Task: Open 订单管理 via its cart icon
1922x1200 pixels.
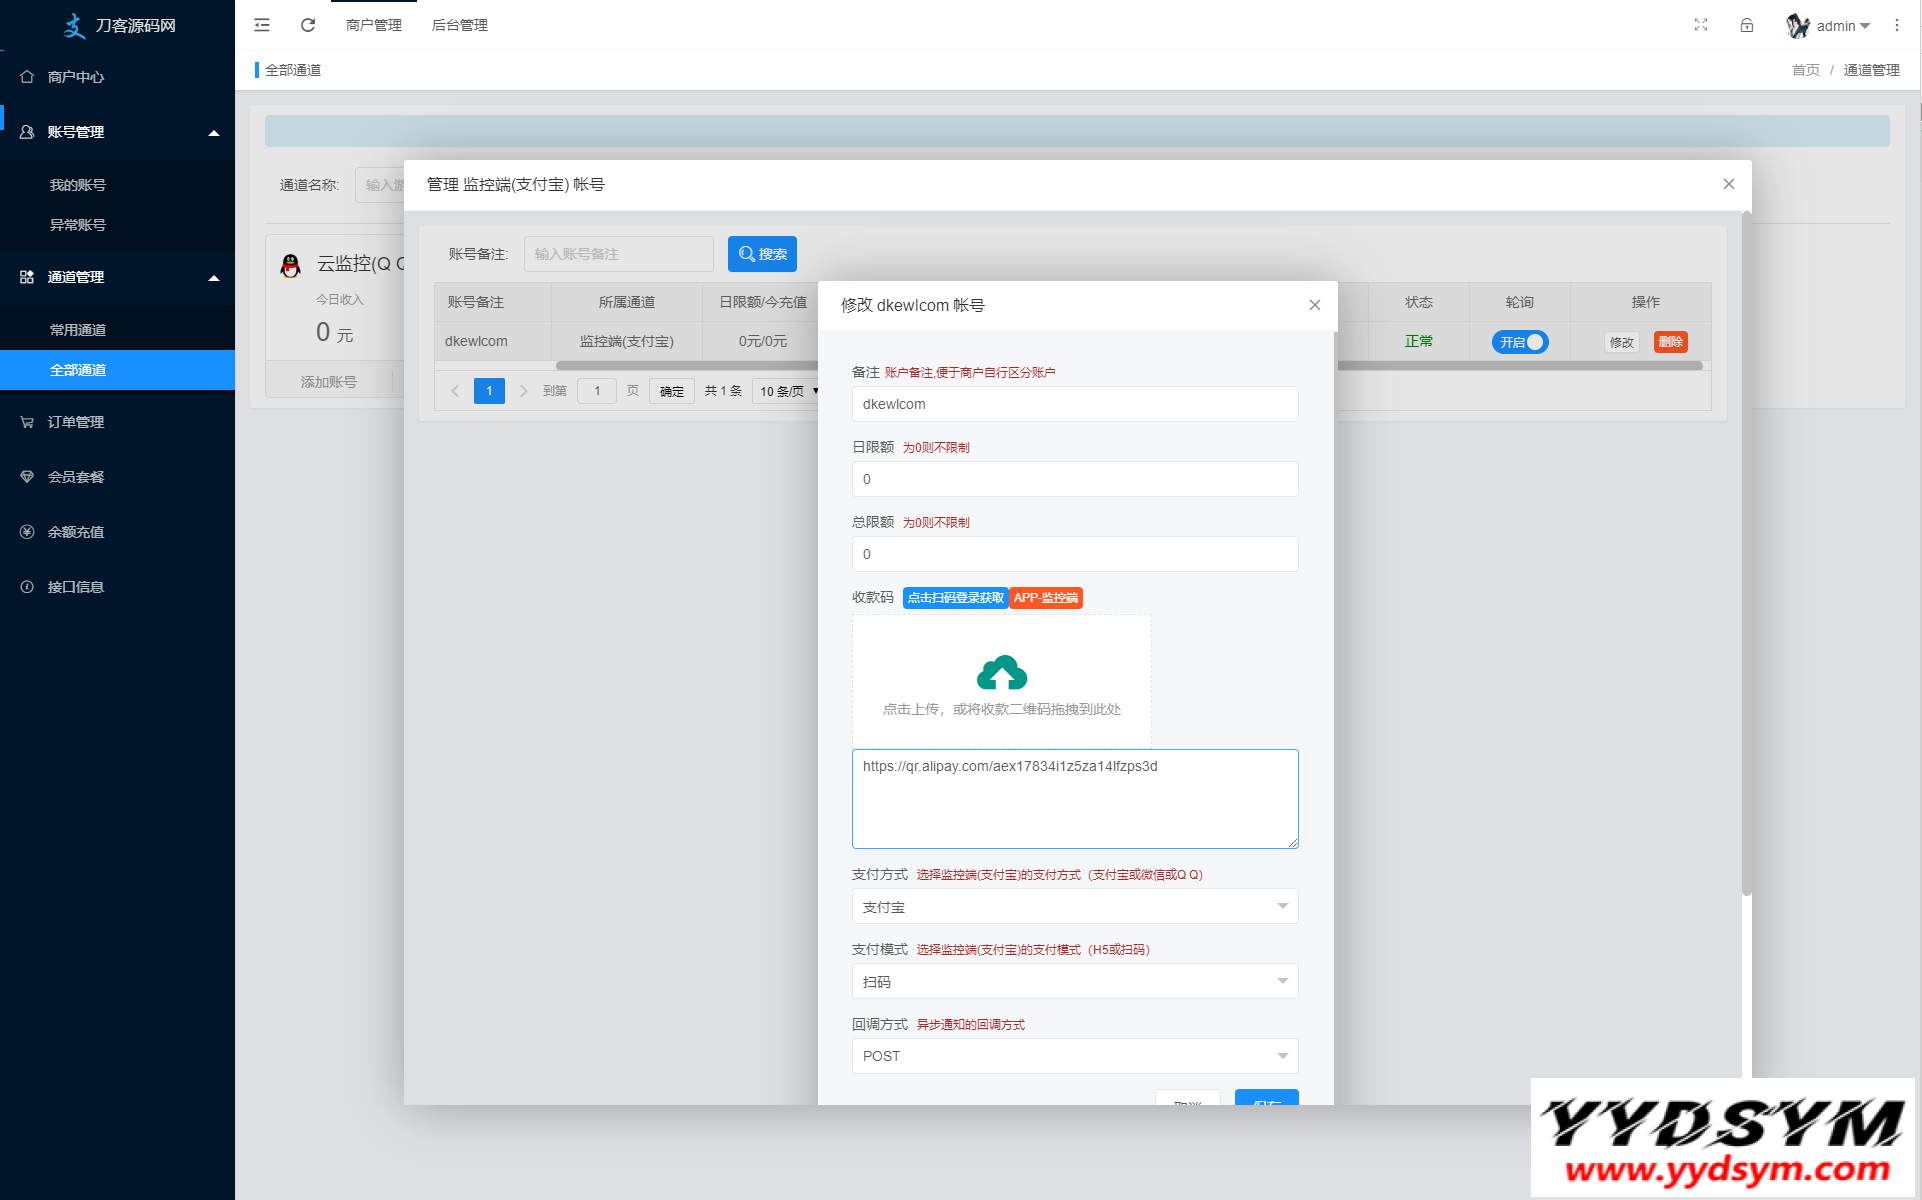Action: click(27, 422)
